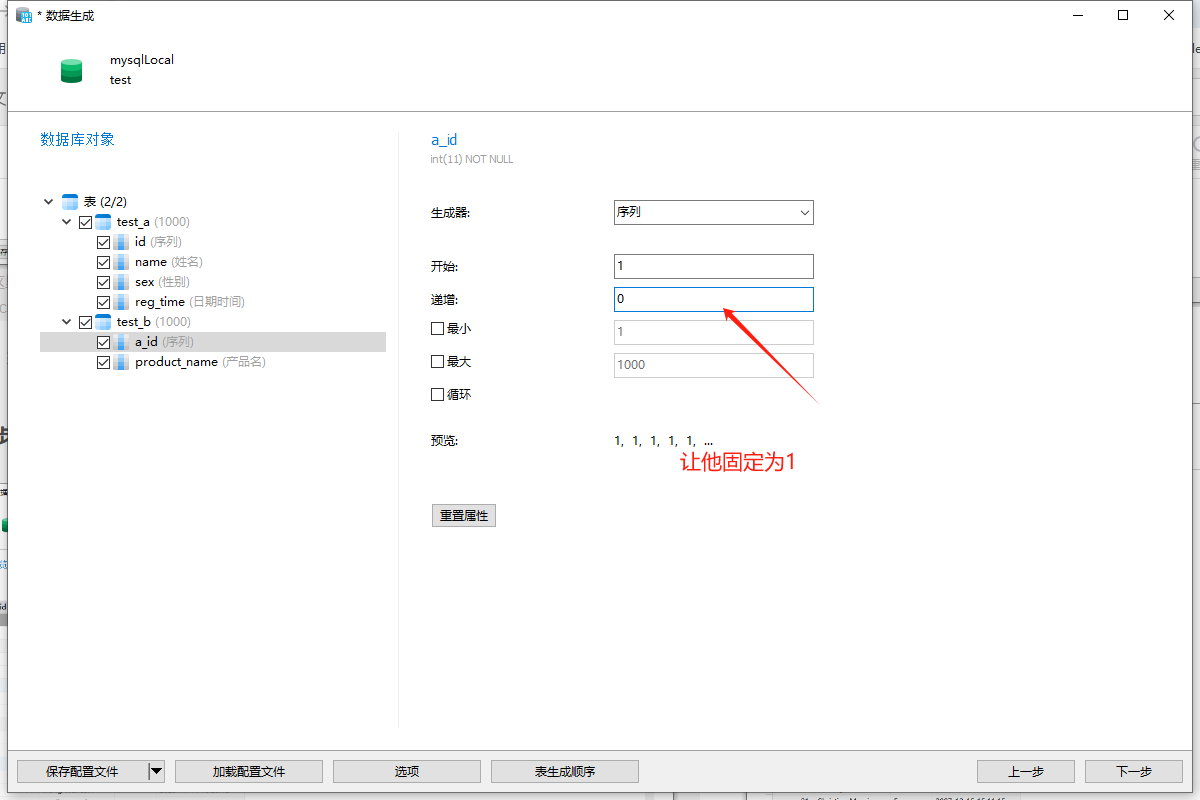
Task: Uncheck the a_id column checkbox
Action: (103, 342)
